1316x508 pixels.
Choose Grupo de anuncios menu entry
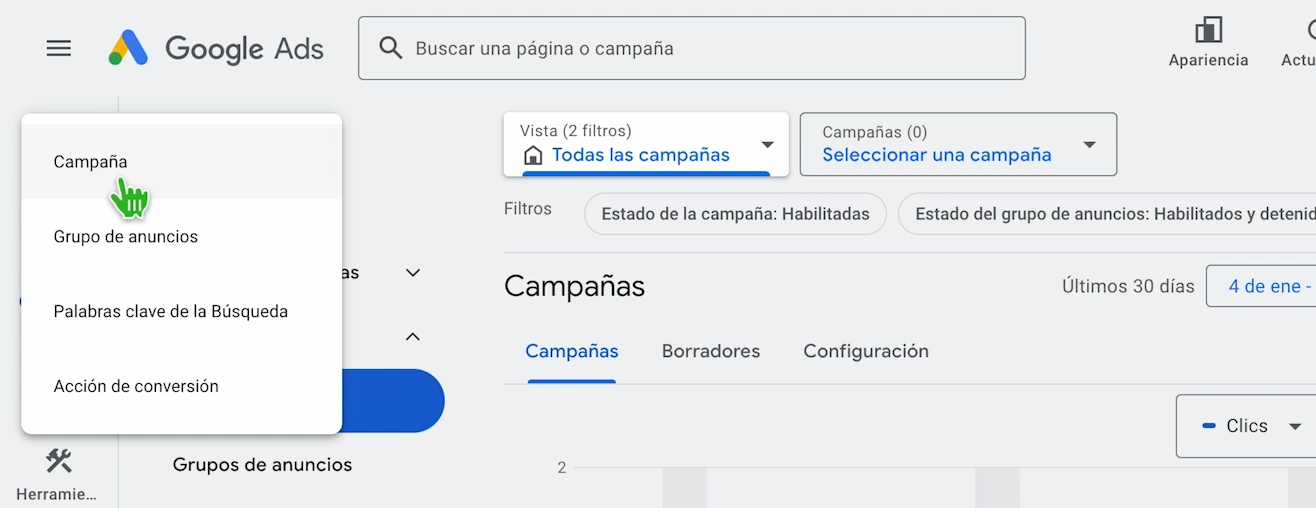tap(126, 237)
